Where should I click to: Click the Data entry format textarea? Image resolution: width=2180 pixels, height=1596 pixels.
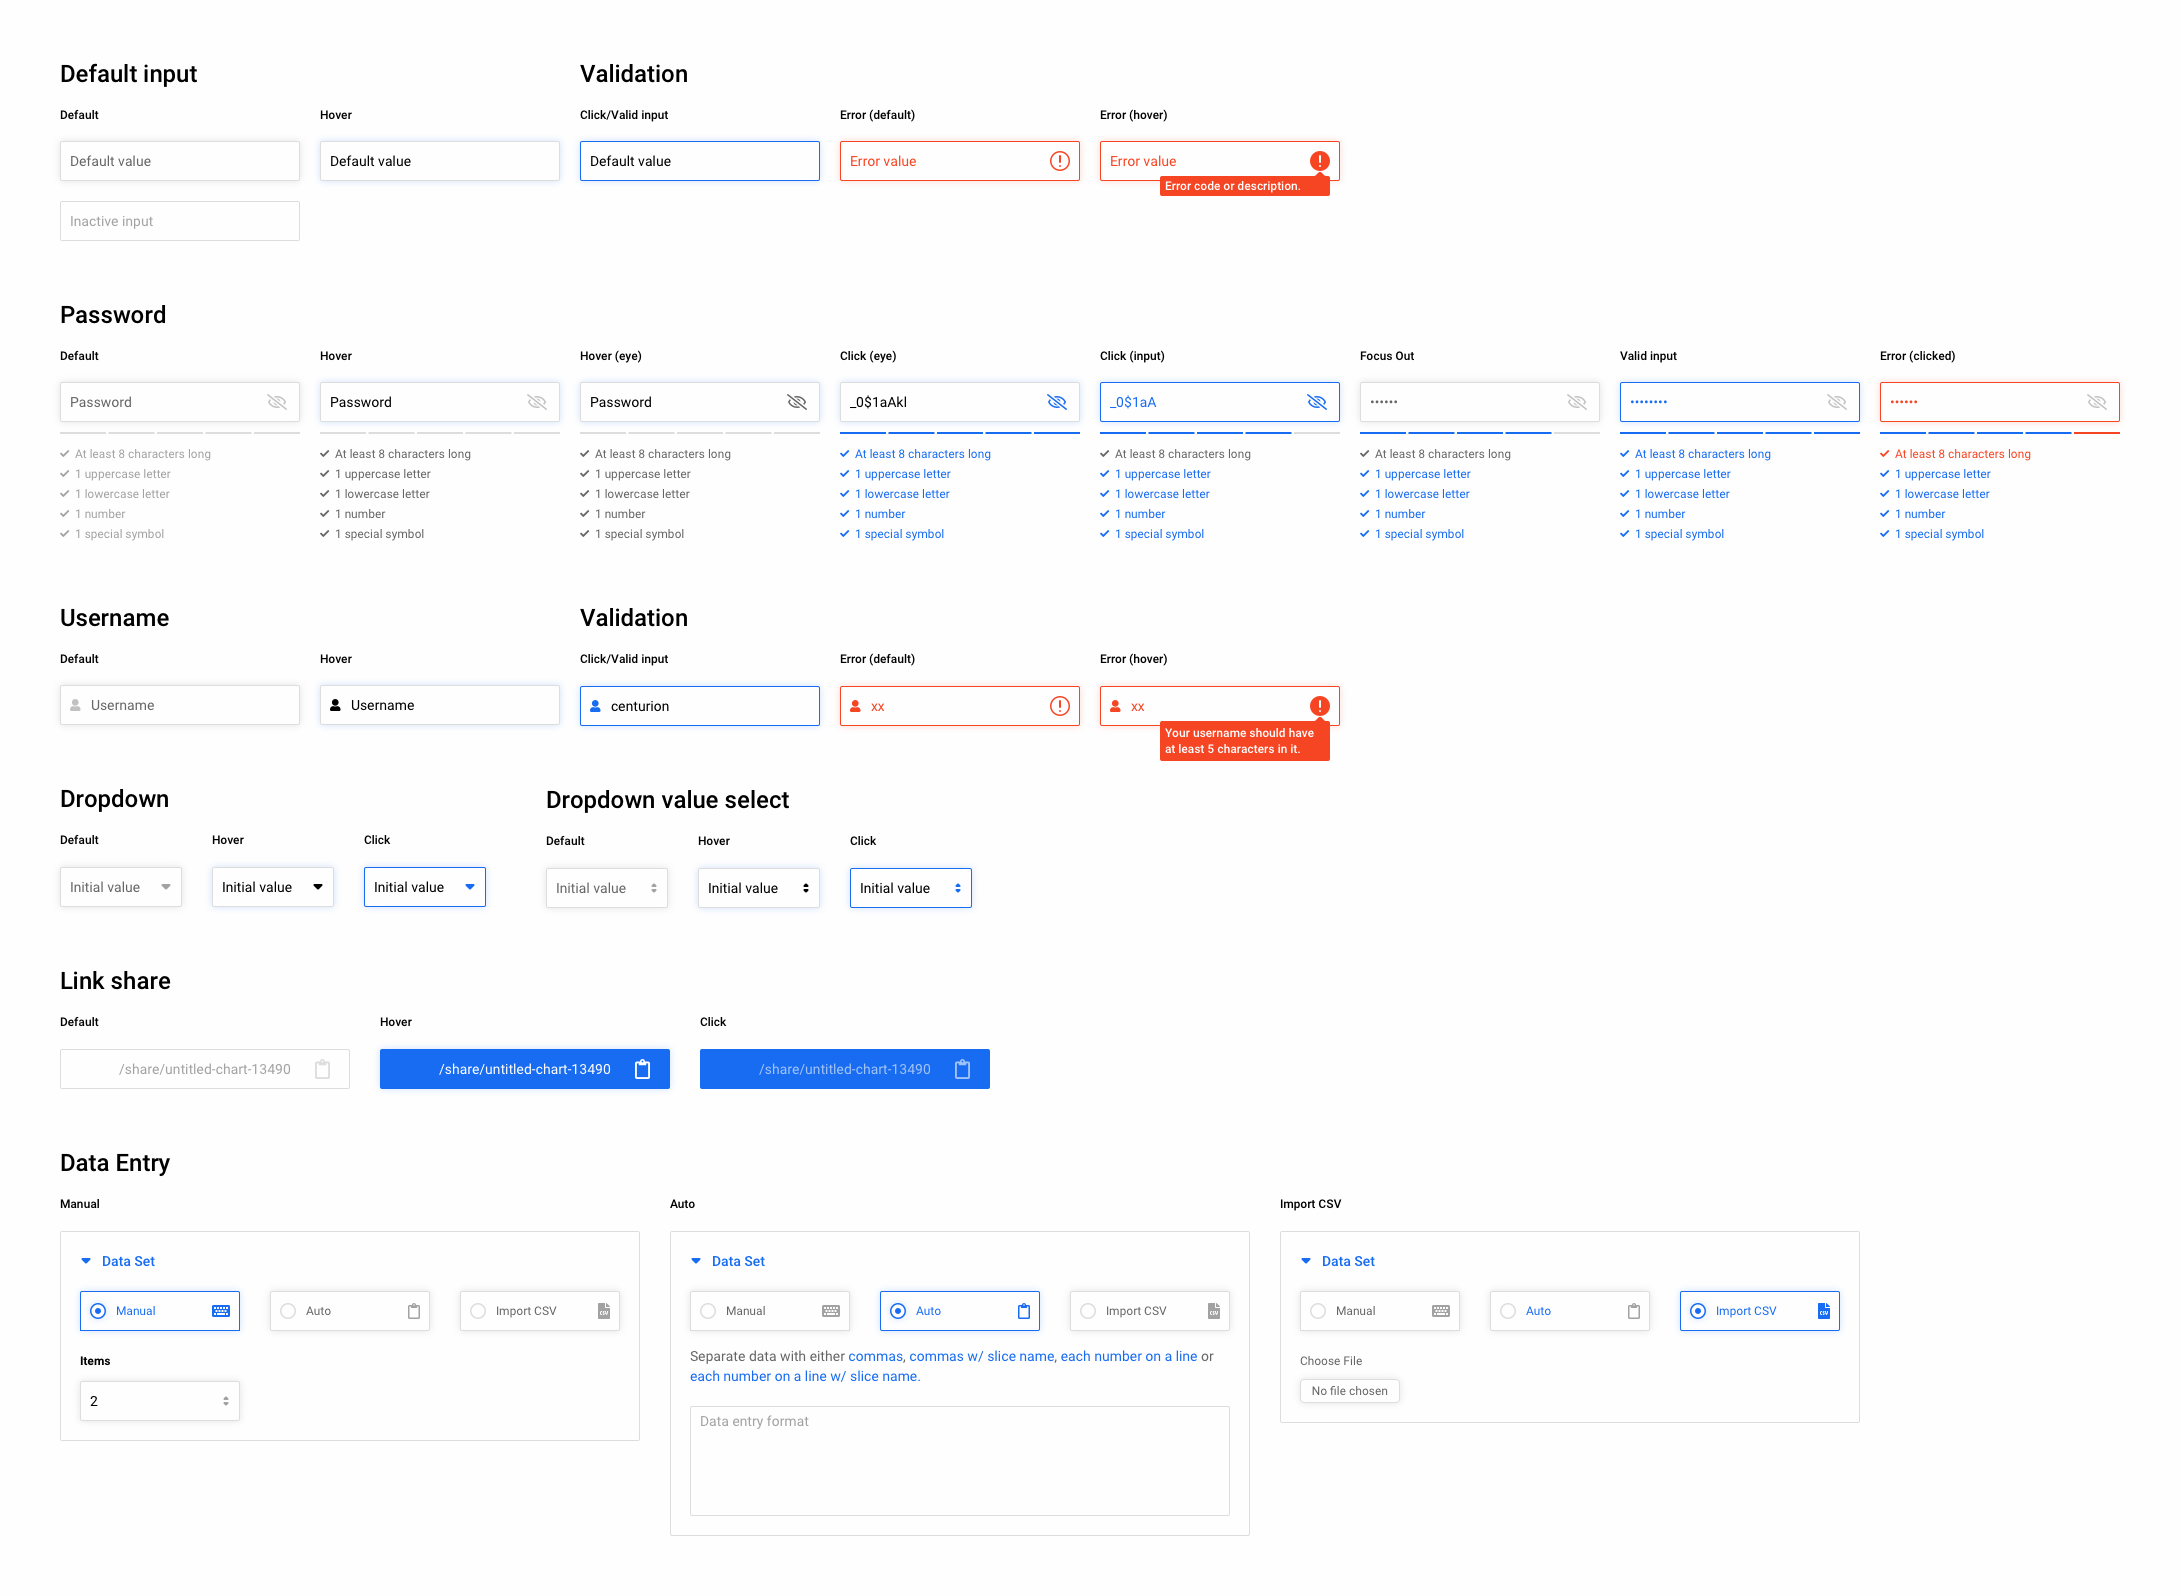tap(959, 1460)
